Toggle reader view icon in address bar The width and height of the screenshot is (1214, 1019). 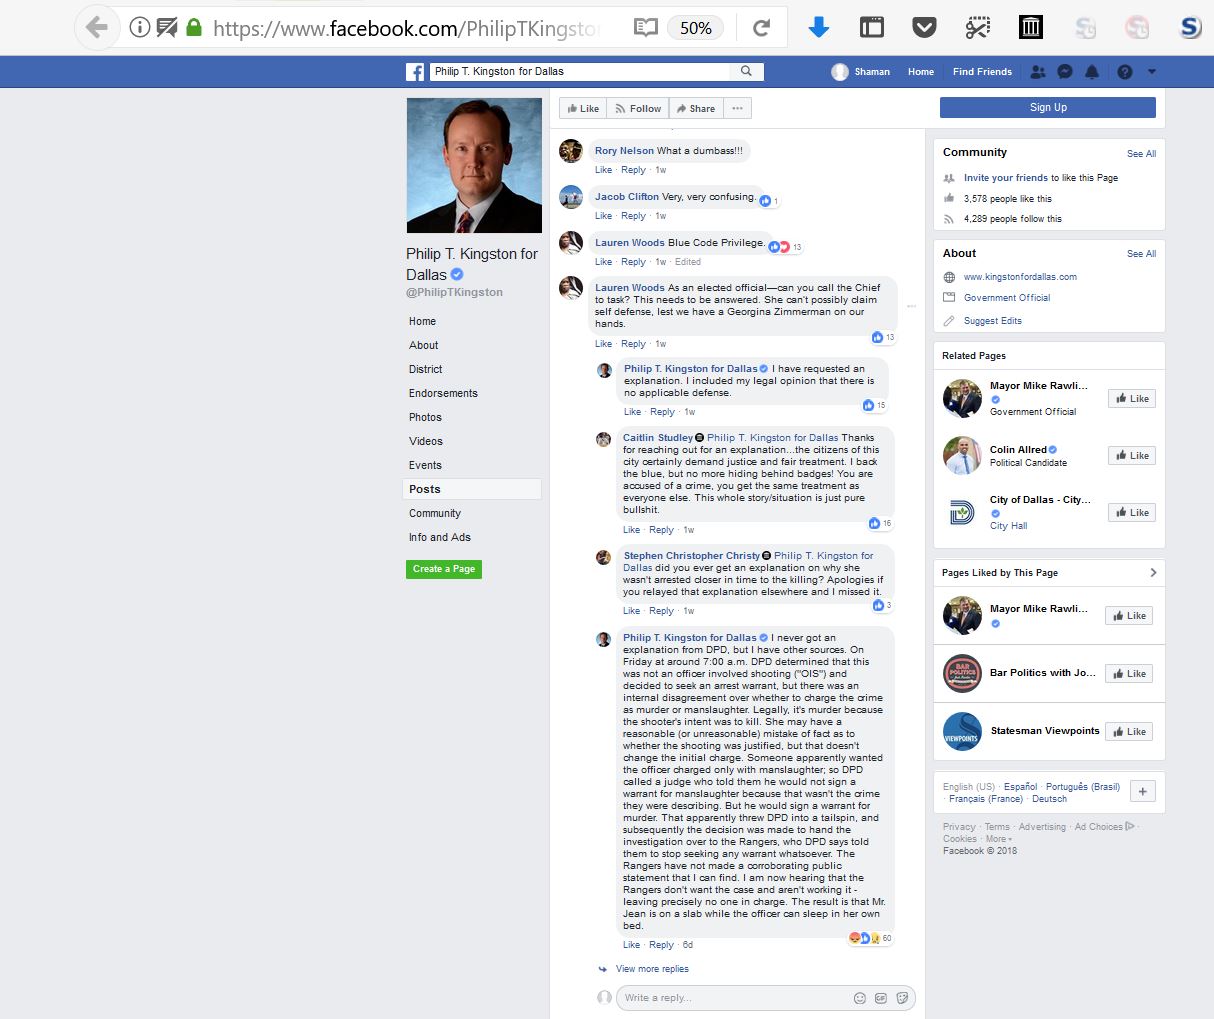pos(646,28)
